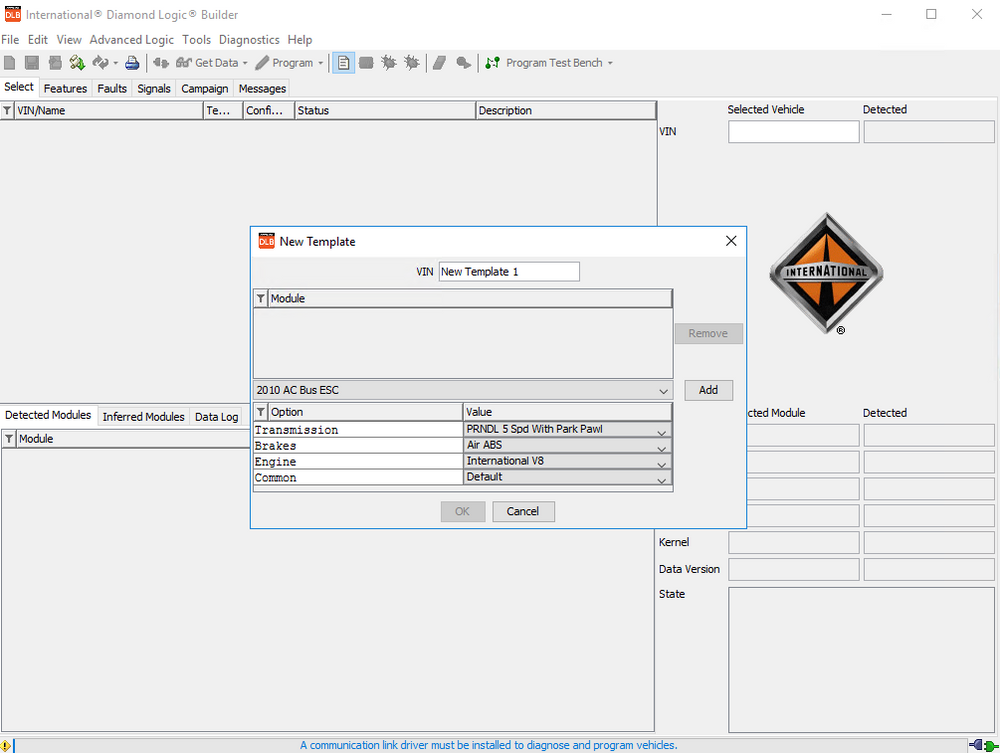1000x753 pixels.
Task: Click the speech-balloon toolbar icon
Action: tap(462, 62)
